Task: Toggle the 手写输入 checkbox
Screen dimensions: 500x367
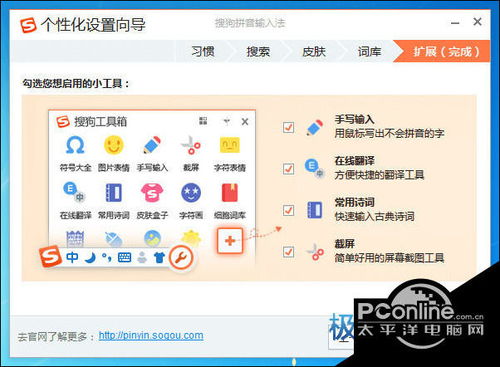Action: click(x=288, y=127)
